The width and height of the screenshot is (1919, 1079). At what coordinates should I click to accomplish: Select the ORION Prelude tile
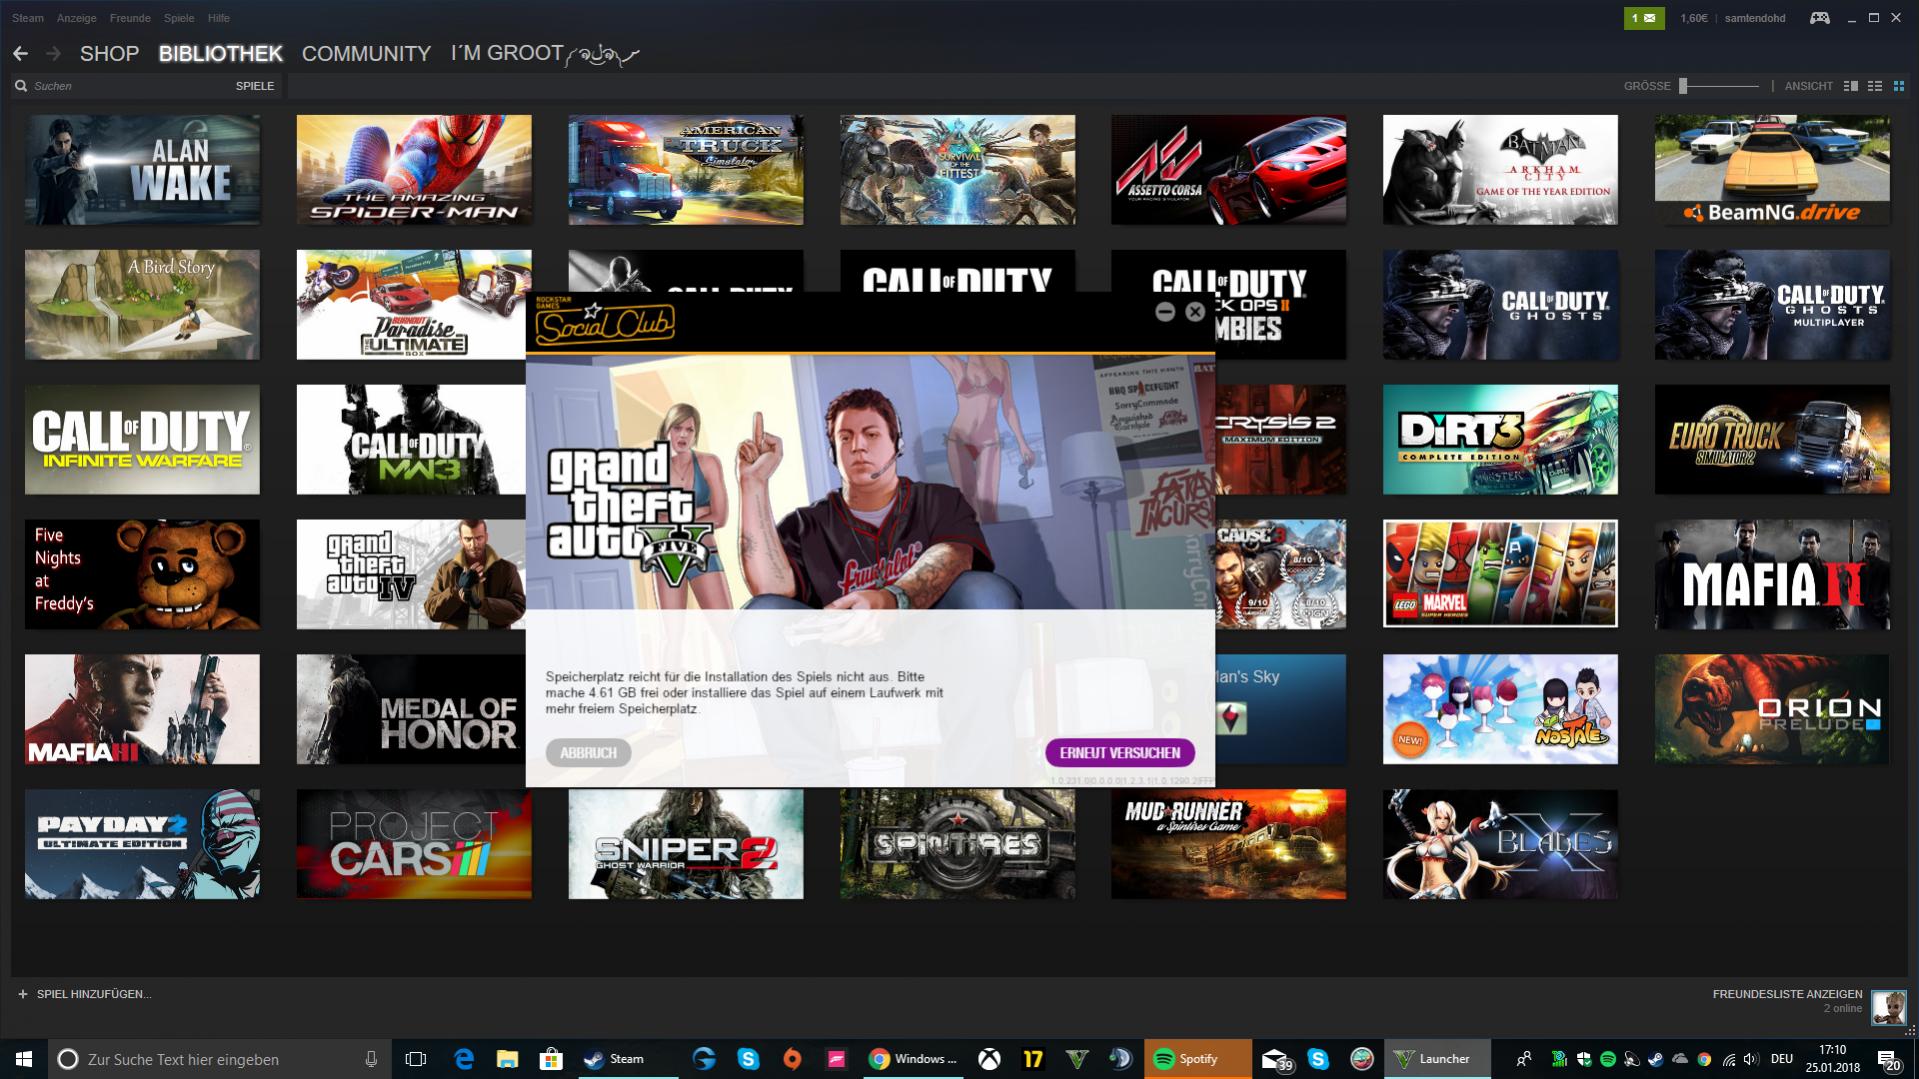pos(1772,709)
